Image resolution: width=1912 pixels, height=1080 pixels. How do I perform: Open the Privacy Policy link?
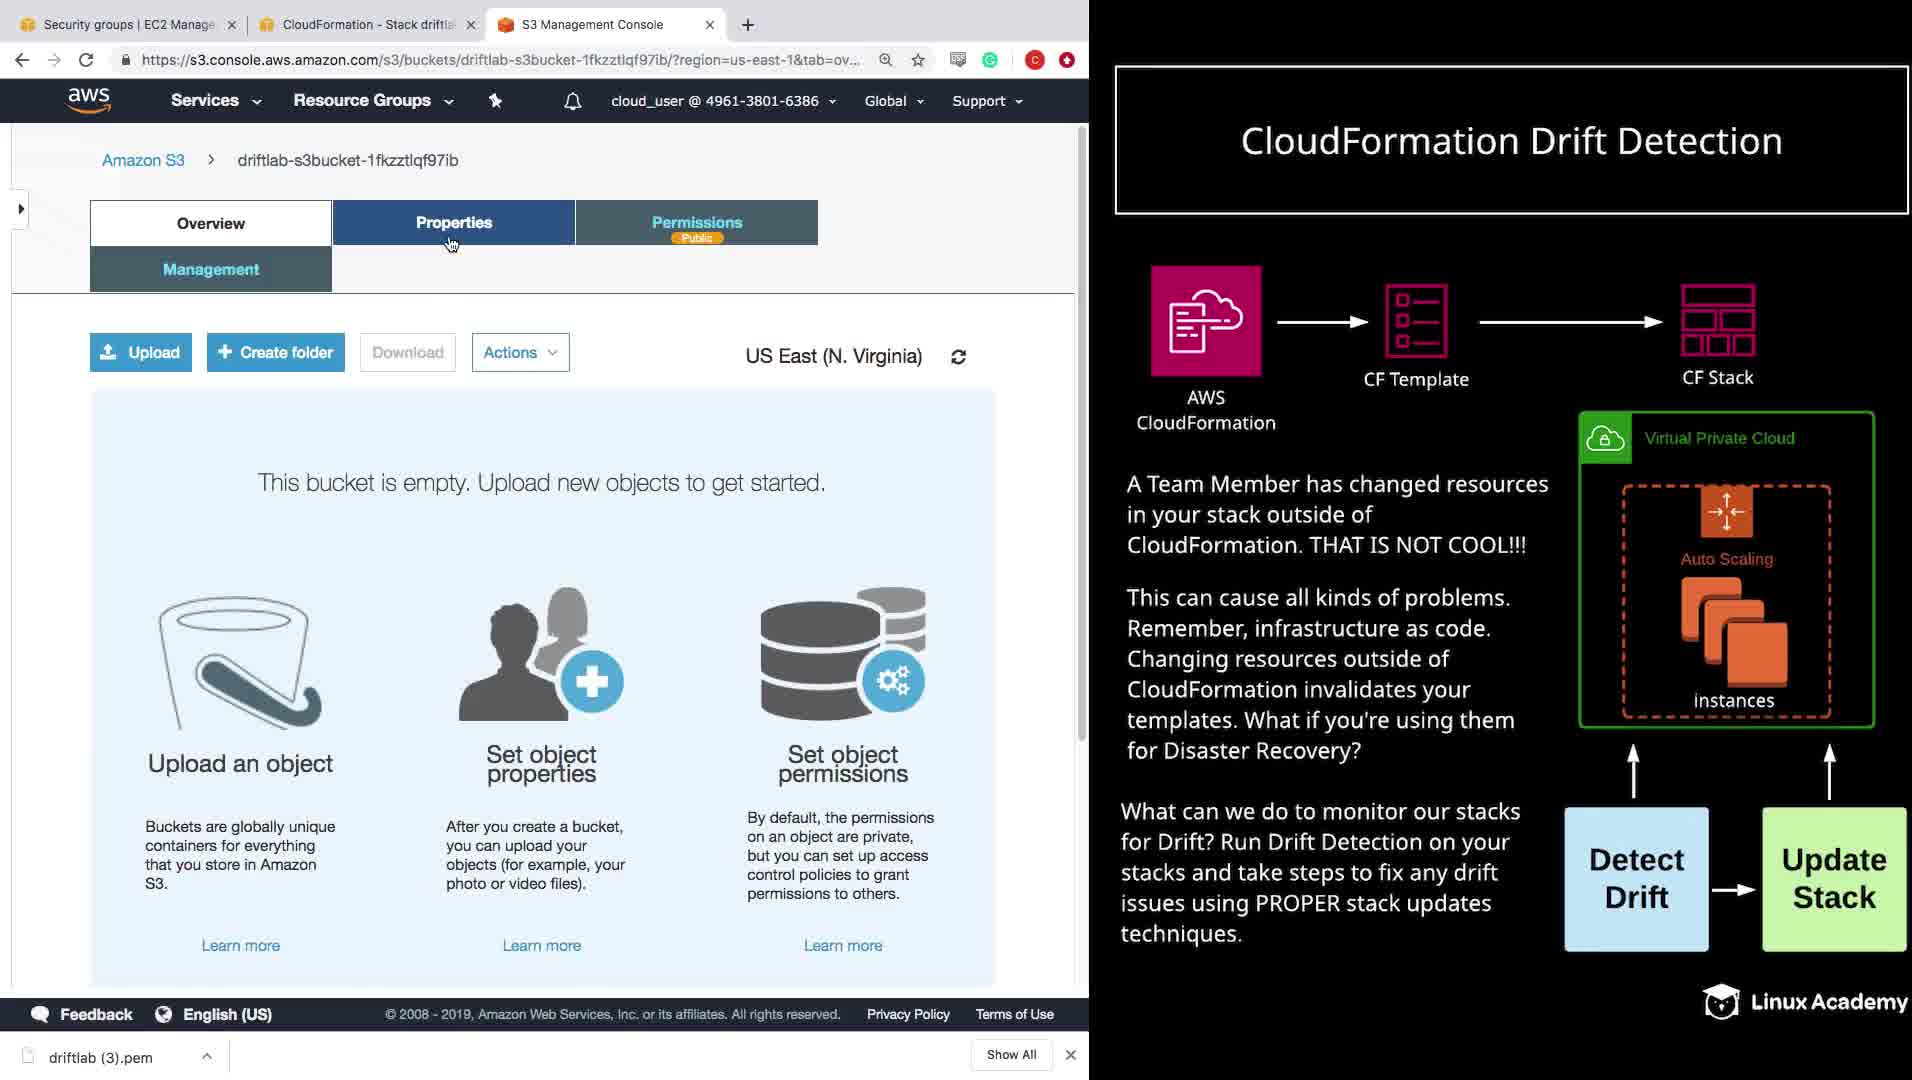tap(908, 1015)
